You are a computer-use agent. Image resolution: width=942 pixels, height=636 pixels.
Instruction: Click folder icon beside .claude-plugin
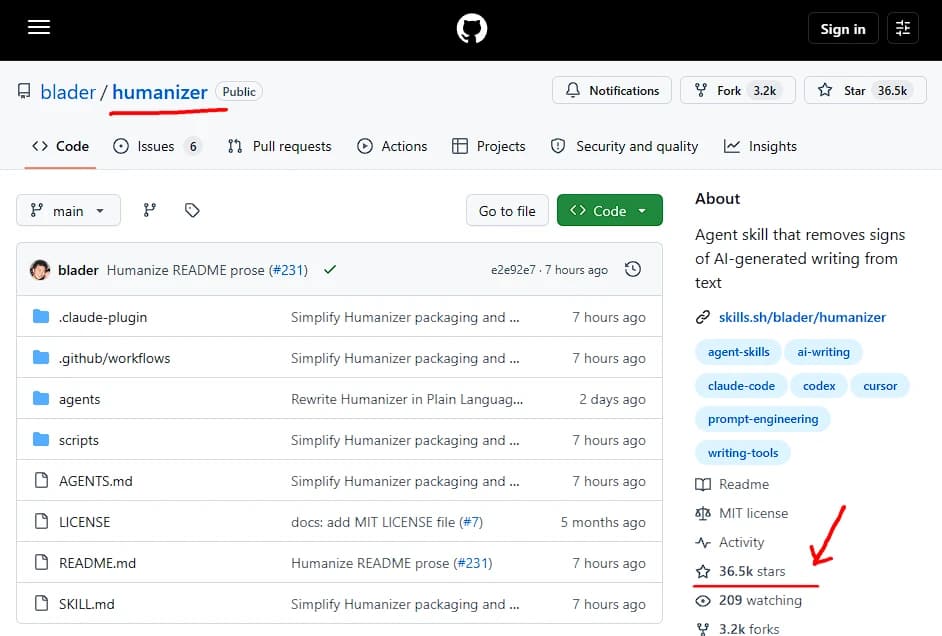(x=41, y=316)
